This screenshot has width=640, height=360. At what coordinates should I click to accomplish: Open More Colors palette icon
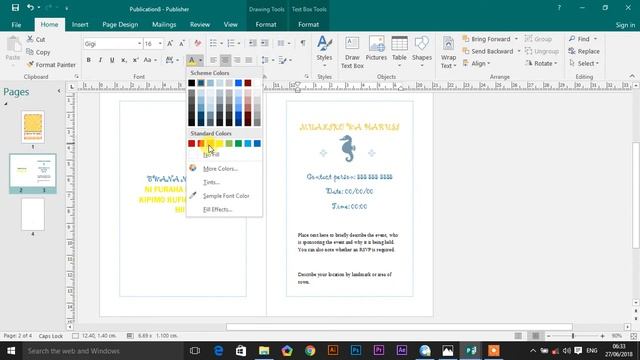pos(193,168)
